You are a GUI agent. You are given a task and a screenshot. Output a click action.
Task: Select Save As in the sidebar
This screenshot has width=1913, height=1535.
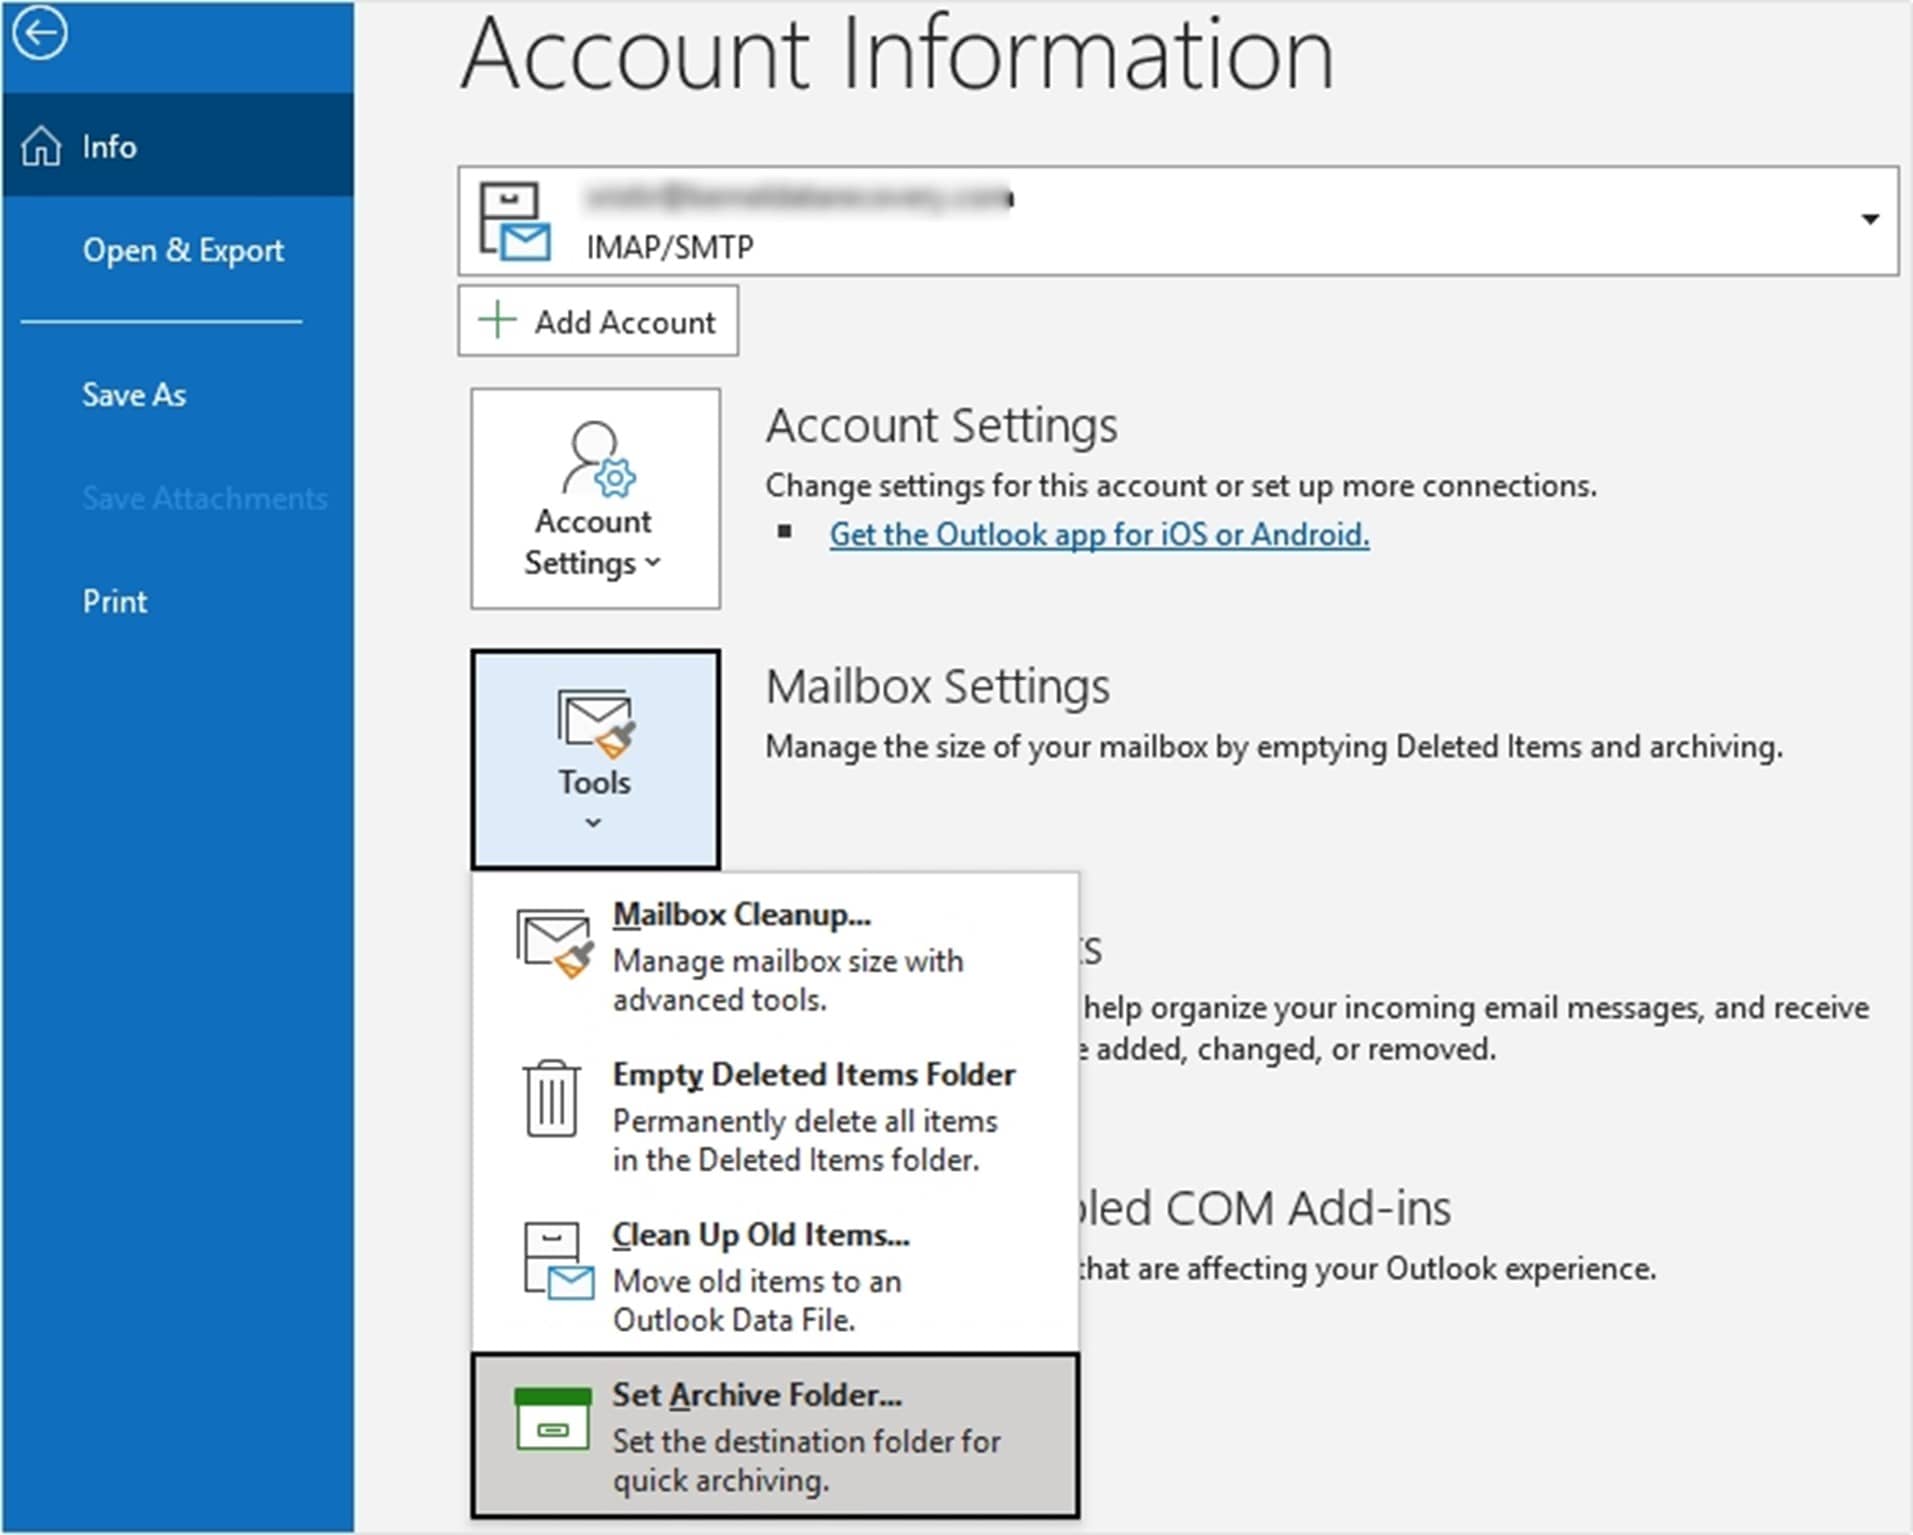(134, 395)
